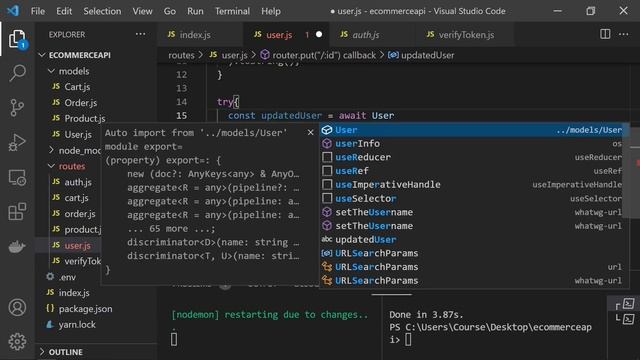
Task: Open the Manage gear settings menu
Action: point(17,342)
